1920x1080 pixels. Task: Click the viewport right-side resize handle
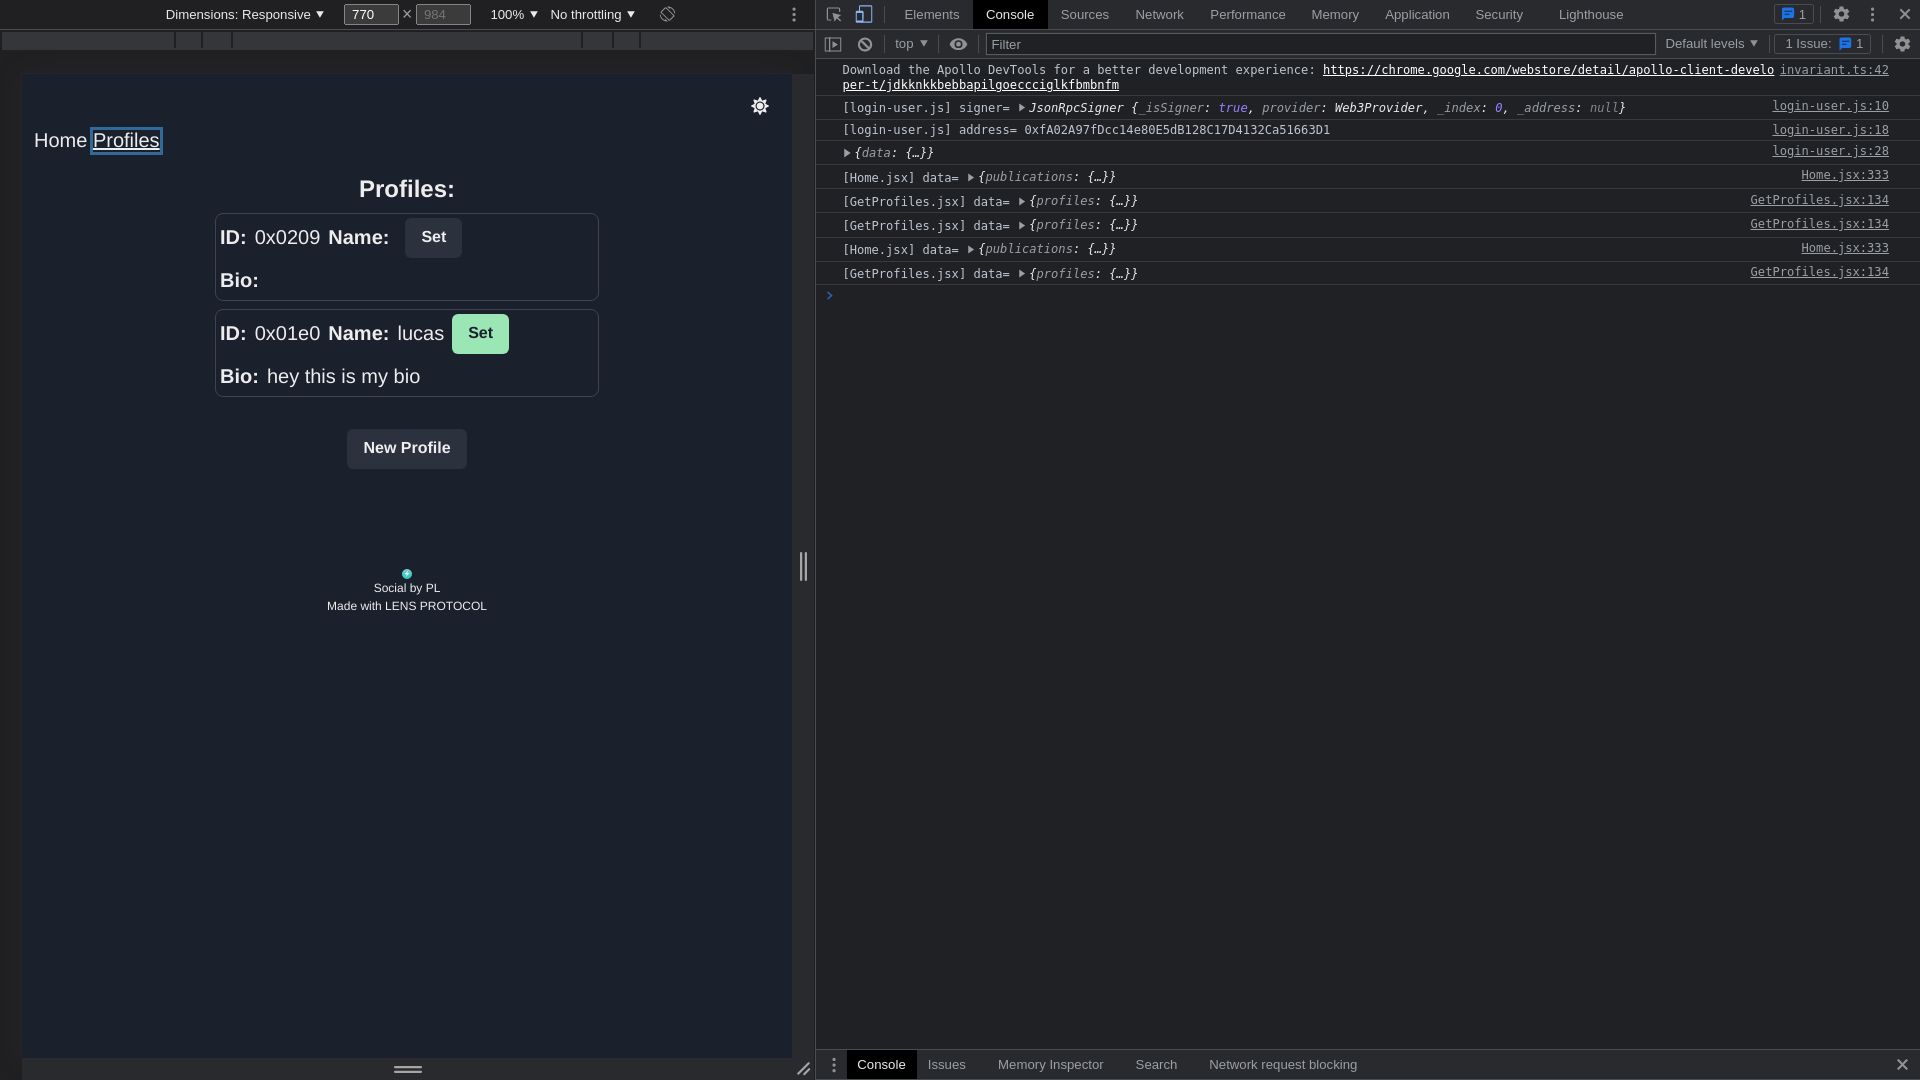803,566
